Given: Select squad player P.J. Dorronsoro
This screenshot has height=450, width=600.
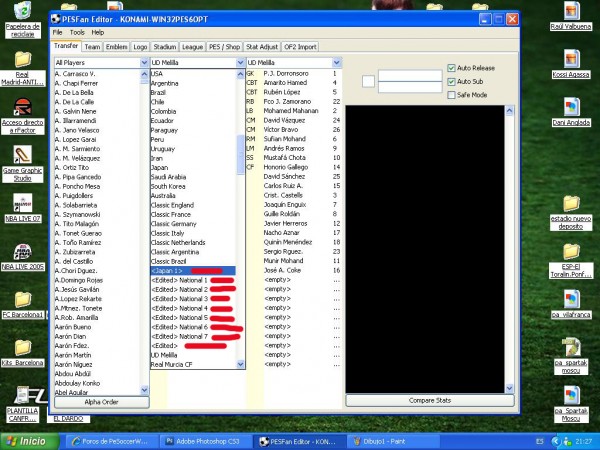Looking at the screenshot, I should 293,73.
